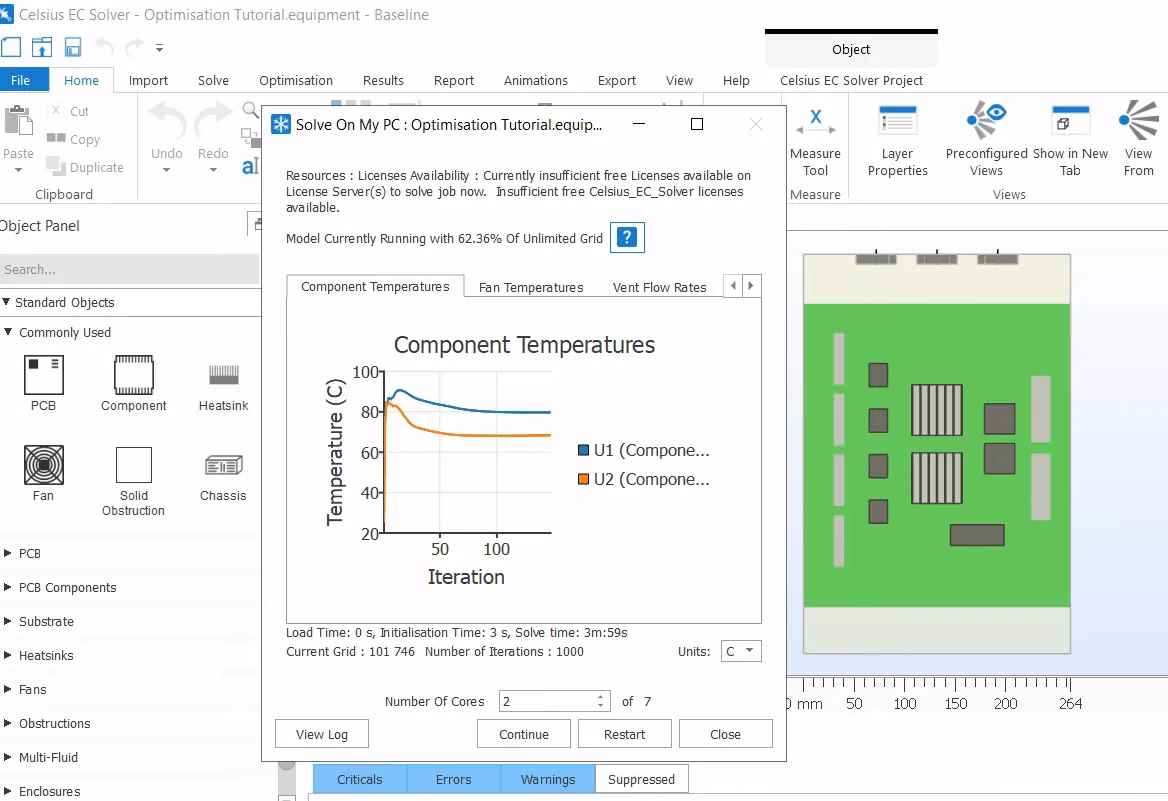This screenshot has width=1168, height=801.
Task: Click the blue U1 legend swatch
Action: click(x=583, y=450)
